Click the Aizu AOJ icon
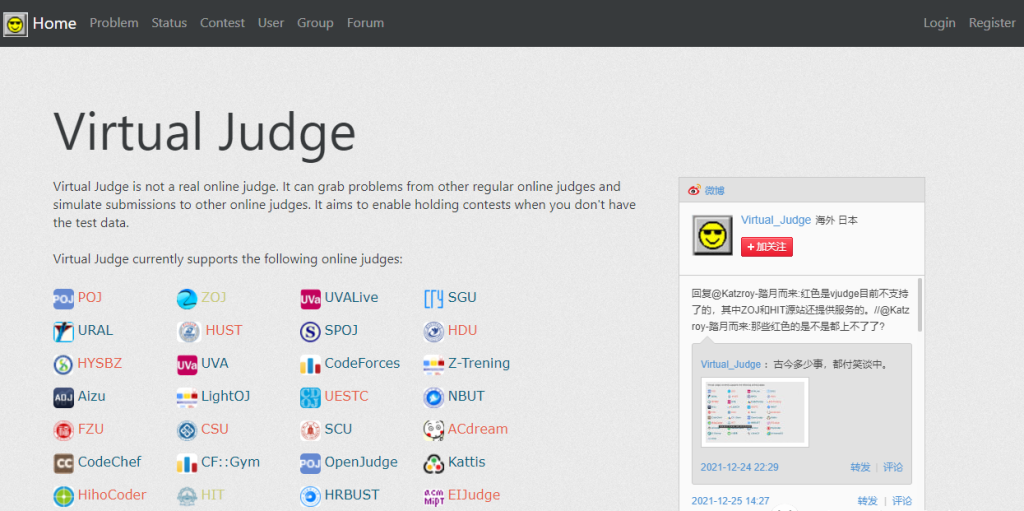The width and height of the screenshot is (1024, 511). coord(63,397)
